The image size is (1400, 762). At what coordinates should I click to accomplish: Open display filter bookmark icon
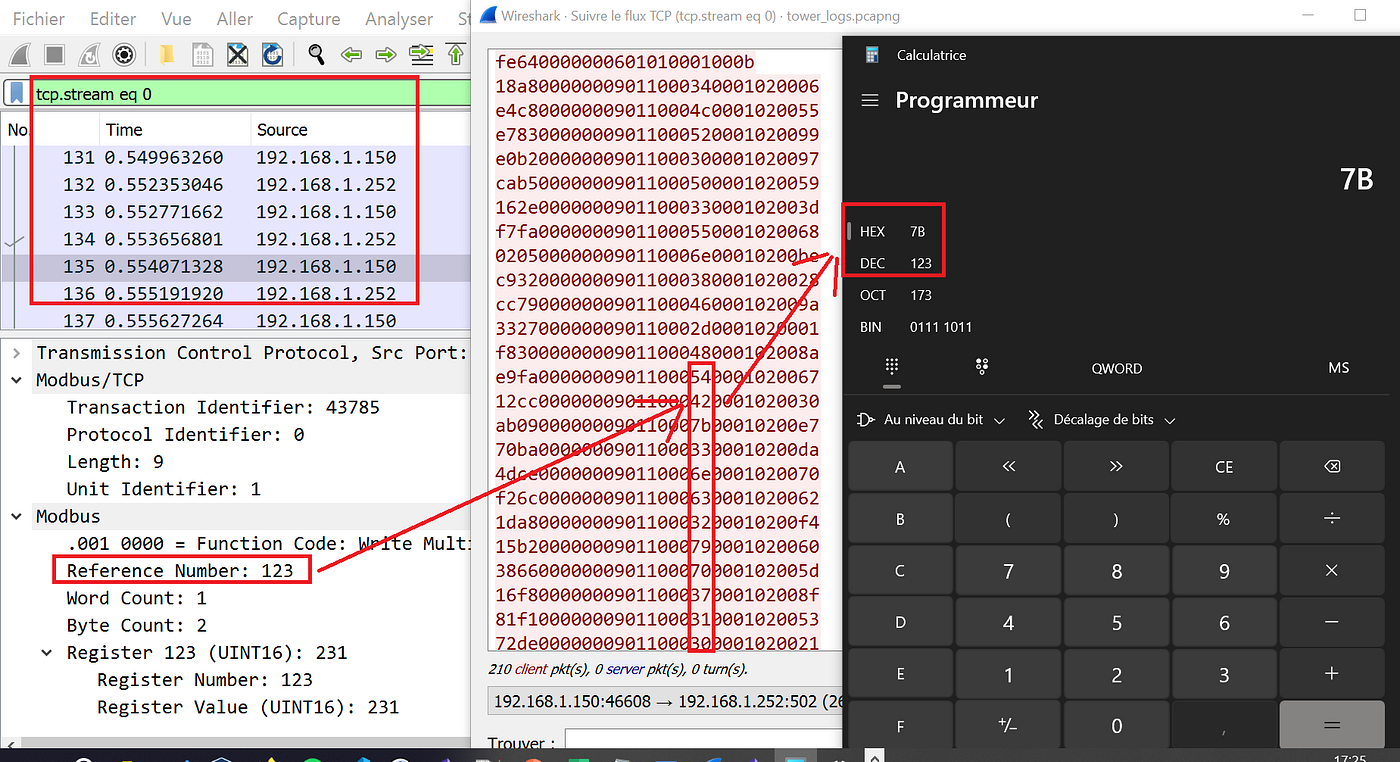tap(17, 94)
